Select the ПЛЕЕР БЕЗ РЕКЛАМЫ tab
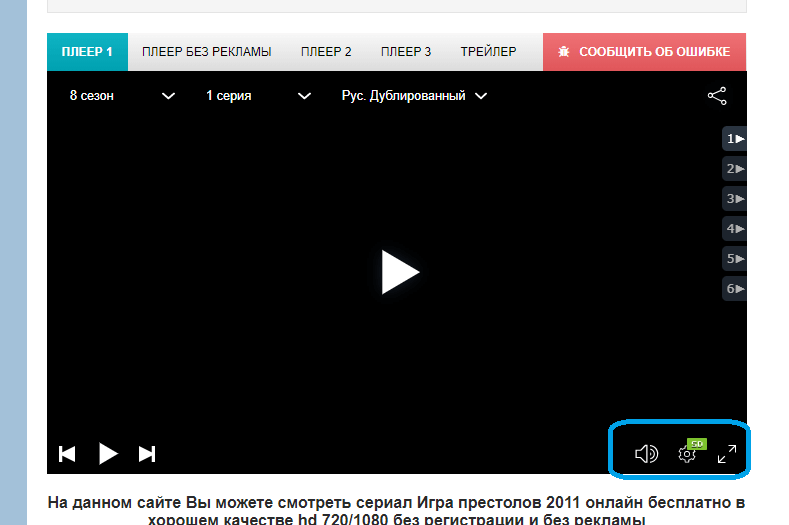 coord(206,52)
